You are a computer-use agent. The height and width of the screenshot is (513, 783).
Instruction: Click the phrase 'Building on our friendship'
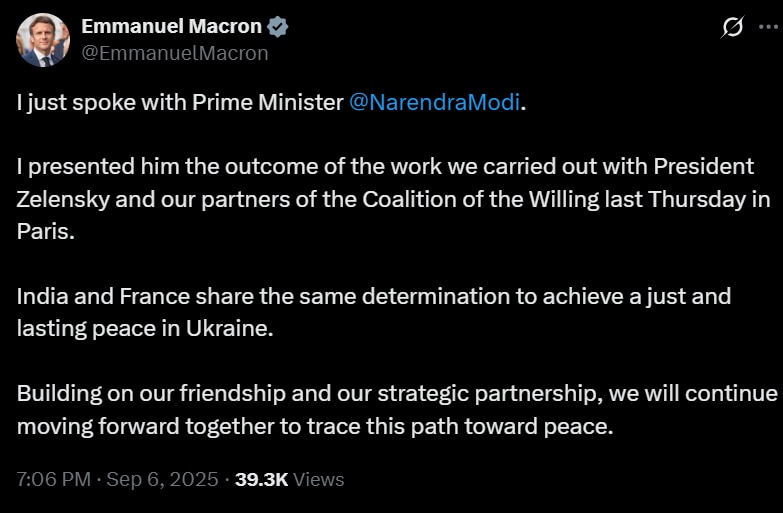pos(139,393)
